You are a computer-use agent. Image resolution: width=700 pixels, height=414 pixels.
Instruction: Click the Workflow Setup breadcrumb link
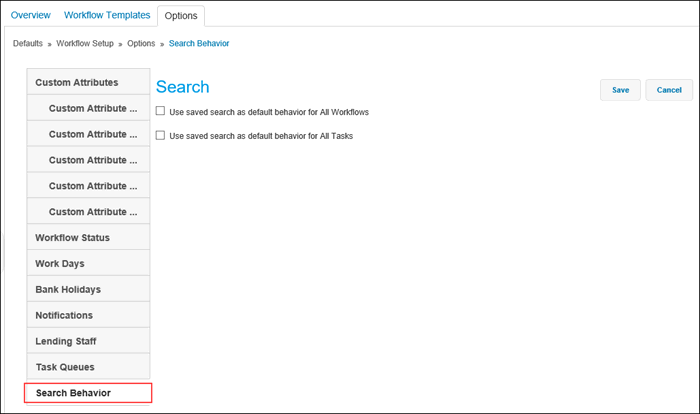85,43
